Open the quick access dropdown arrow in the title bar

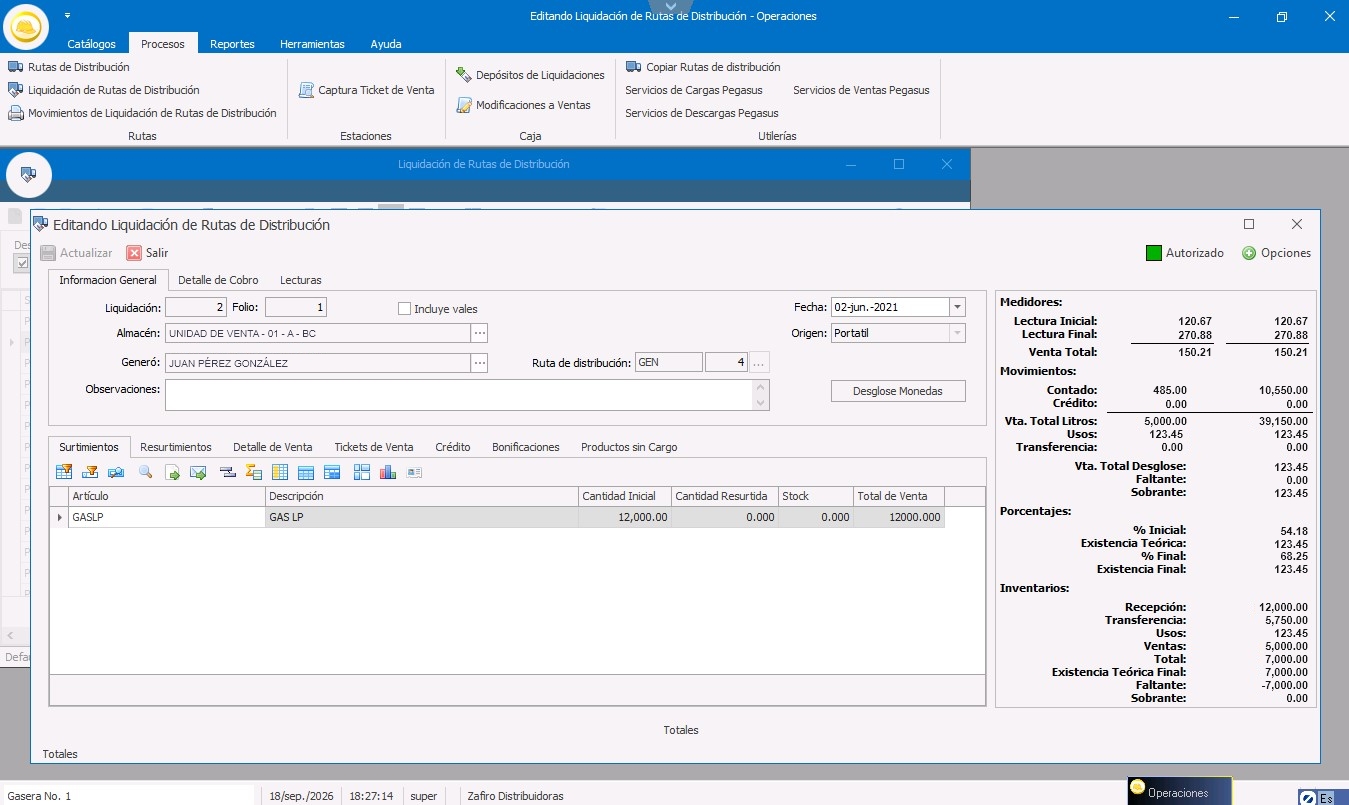tap(67, 16)
